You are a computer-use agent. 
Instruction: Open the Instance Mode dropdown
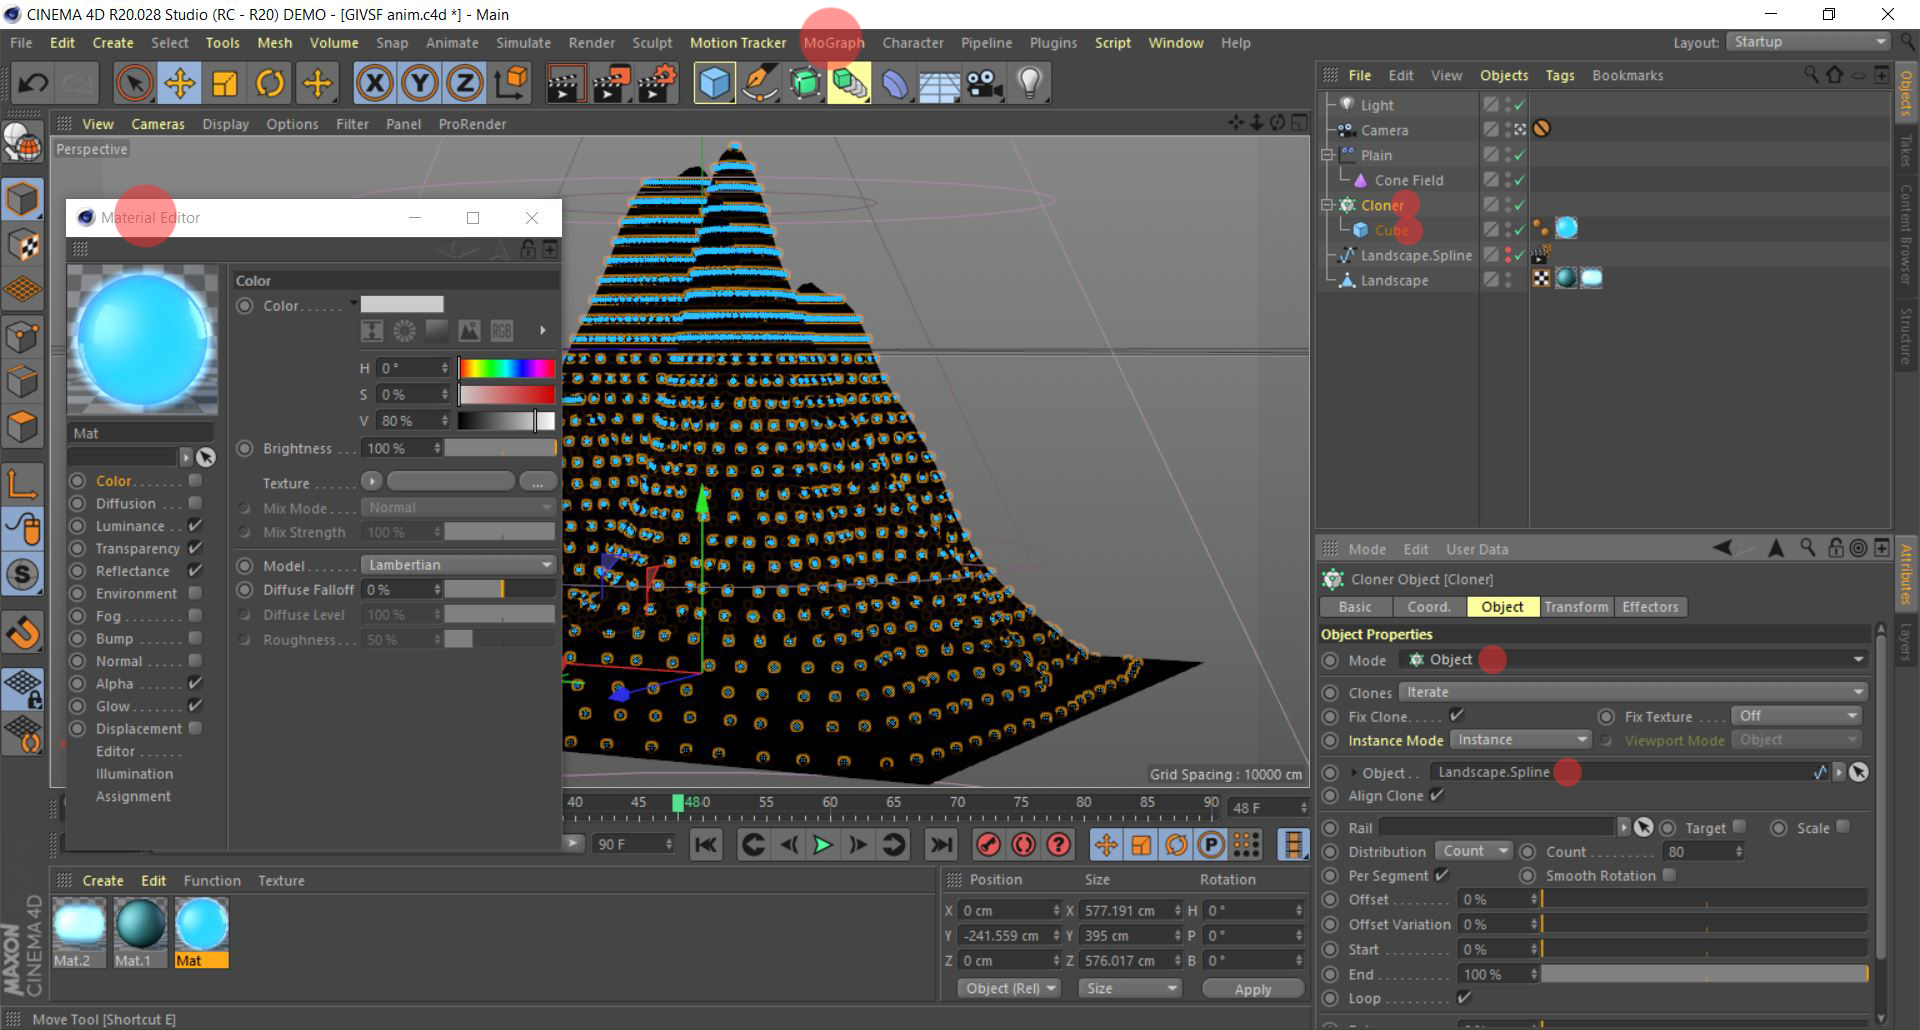coord(1520,740)
